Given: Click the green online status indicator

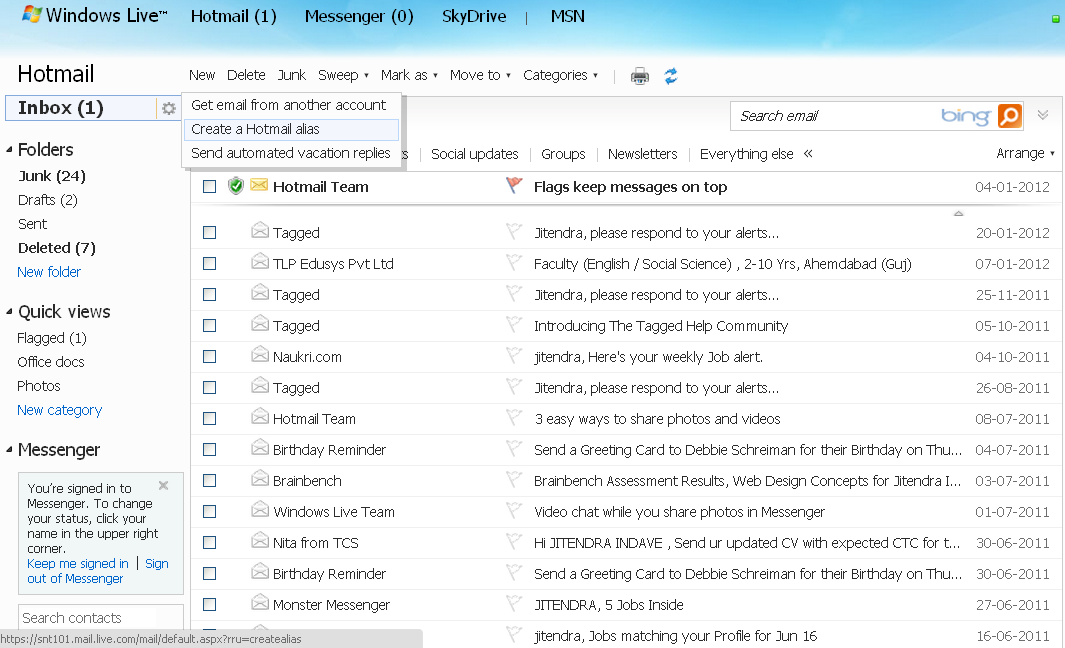Looking at the screenshot, I should pyautogui.click(x=1055, y=19).
